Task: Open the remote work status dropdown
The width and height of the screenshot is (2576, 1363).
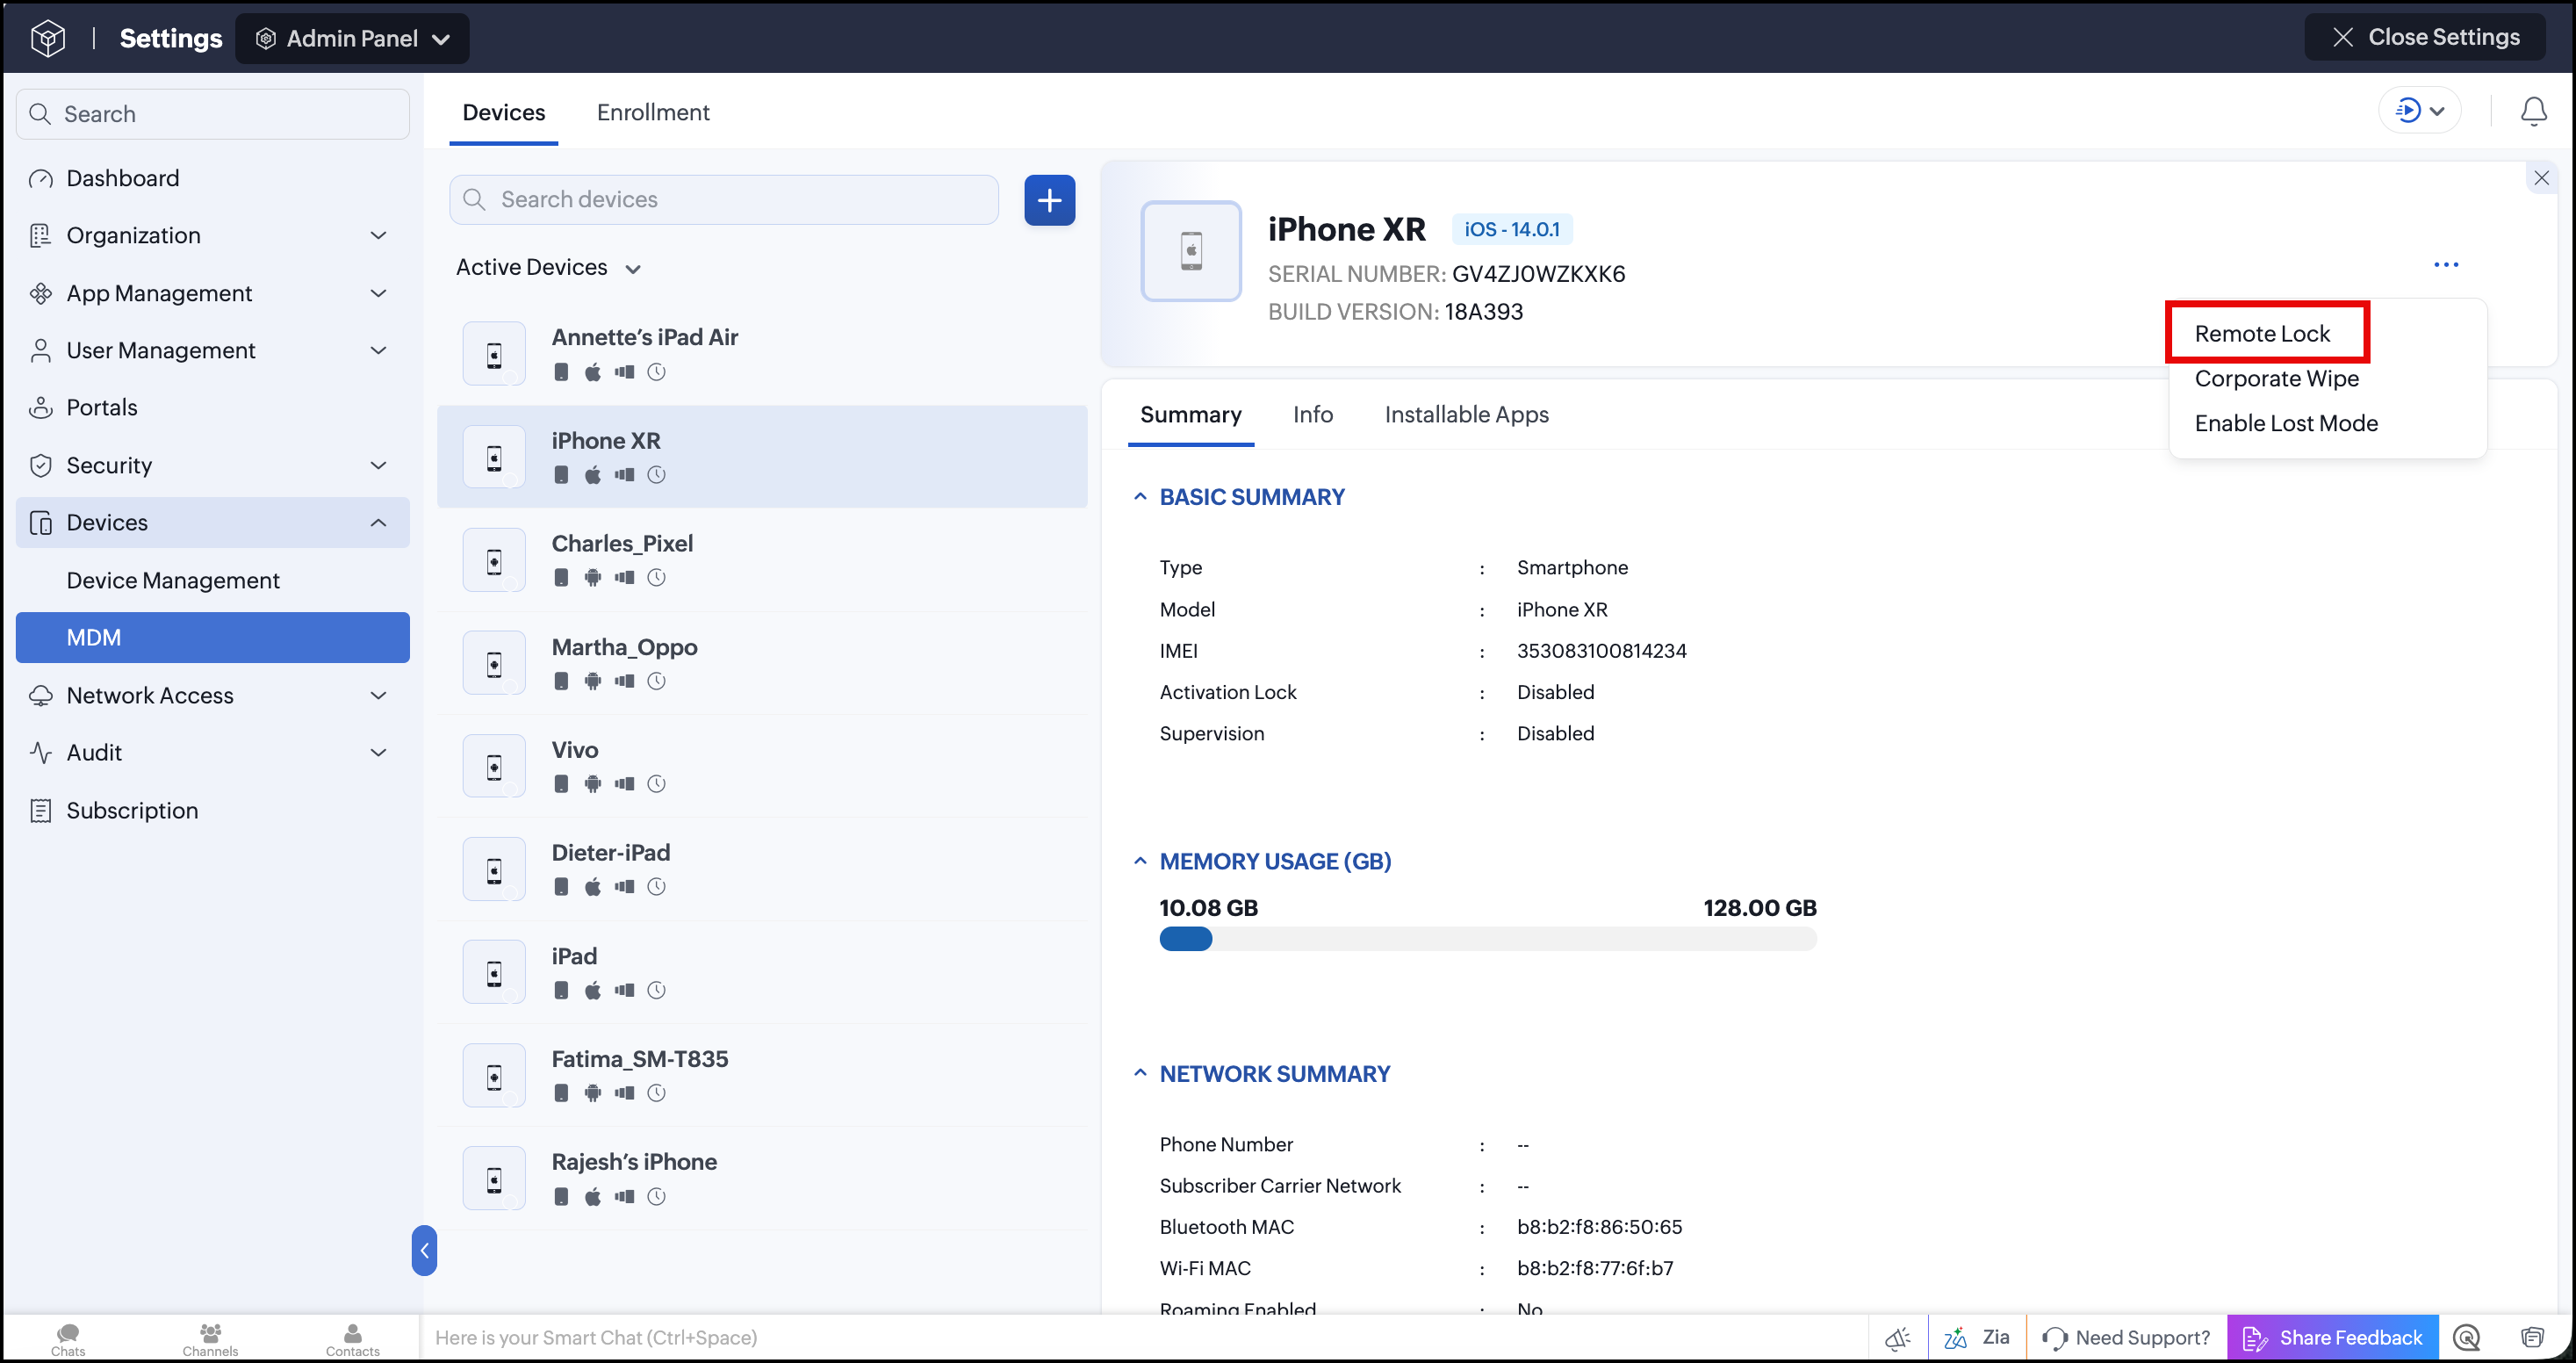Action: (x=2419, y=111)
